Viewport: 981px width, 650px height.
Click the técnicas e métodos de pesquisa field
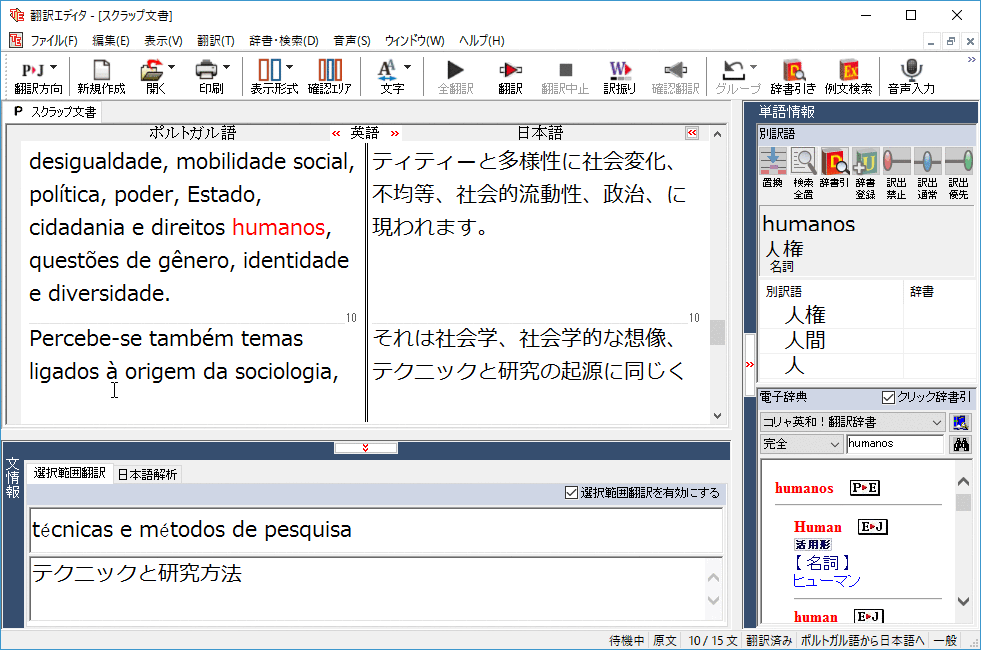coord(376,531)
